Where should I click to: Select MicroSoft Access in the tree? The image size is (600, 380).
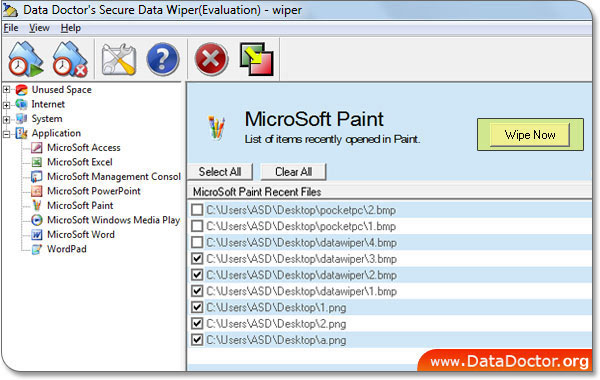tap(84, 148)
